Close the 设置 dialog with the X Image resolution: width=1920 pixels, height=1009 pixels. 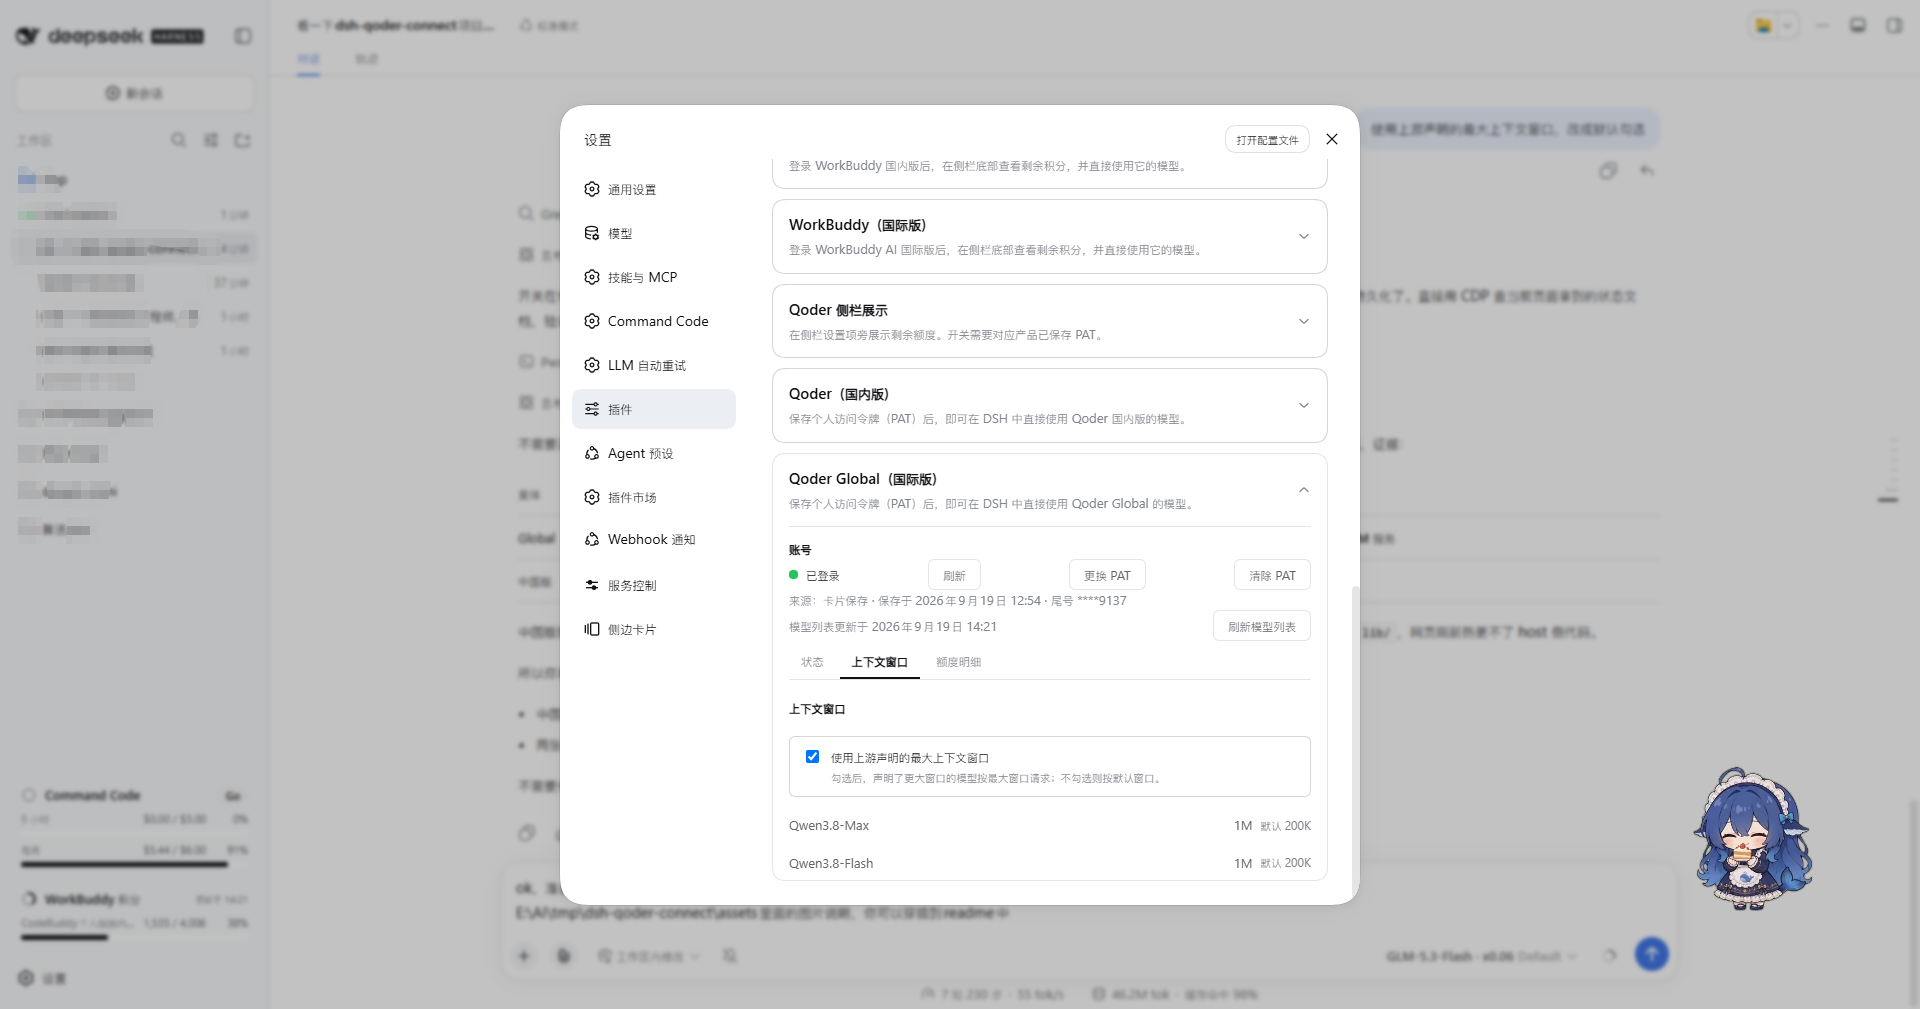tap(1332, 139)
